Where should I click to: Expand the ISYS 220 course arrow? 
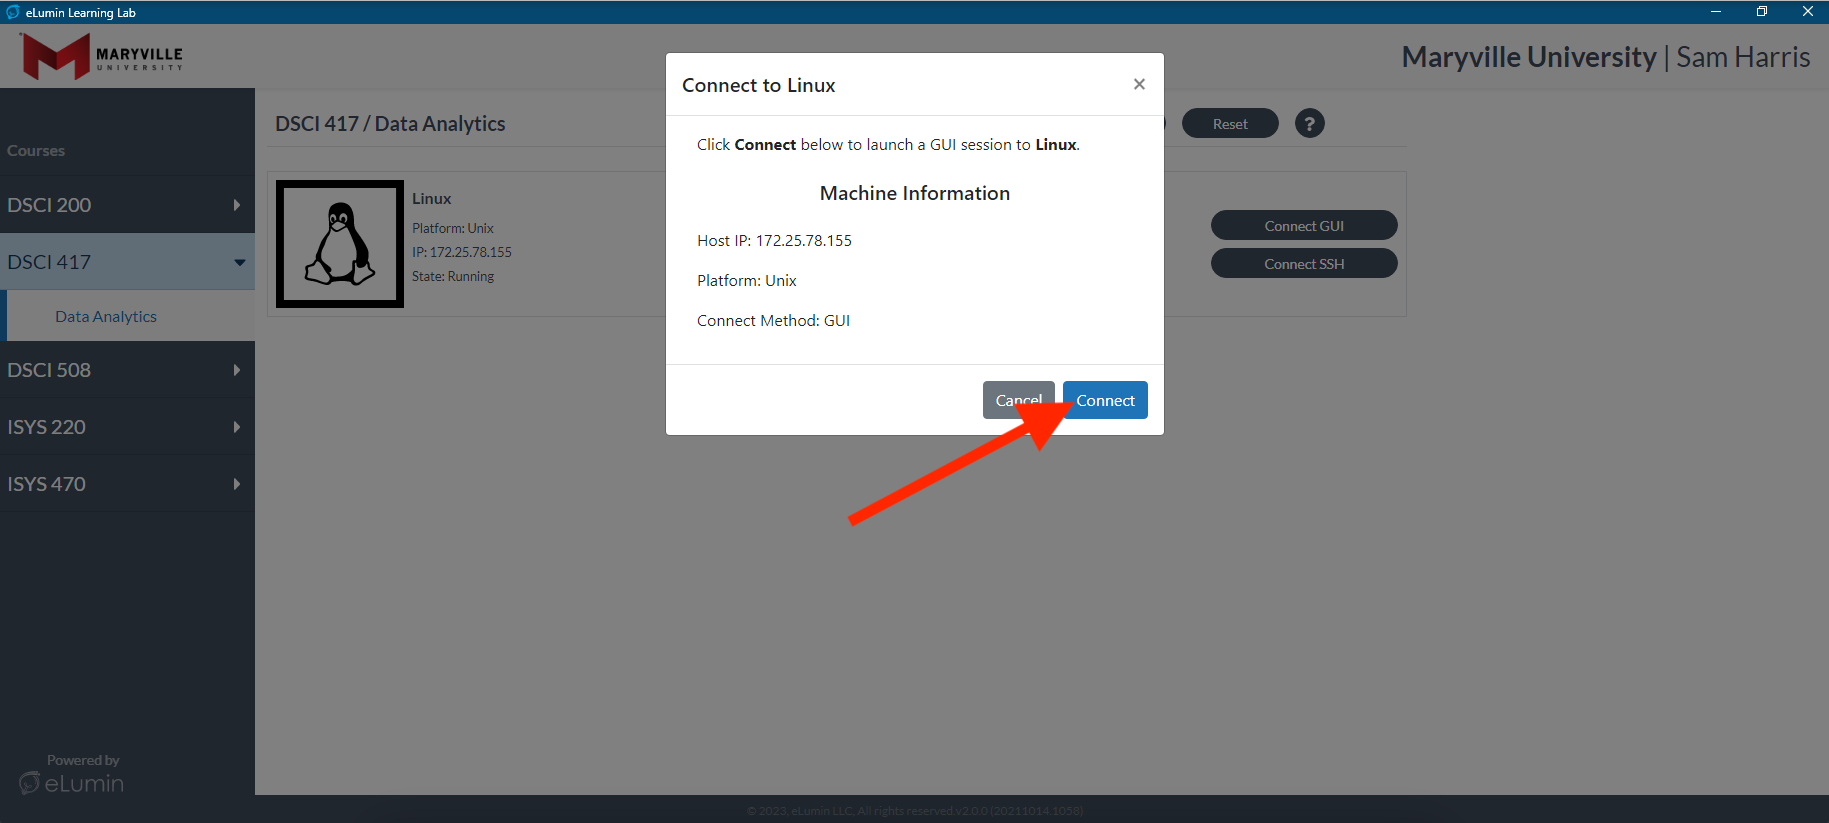(237, 427)
